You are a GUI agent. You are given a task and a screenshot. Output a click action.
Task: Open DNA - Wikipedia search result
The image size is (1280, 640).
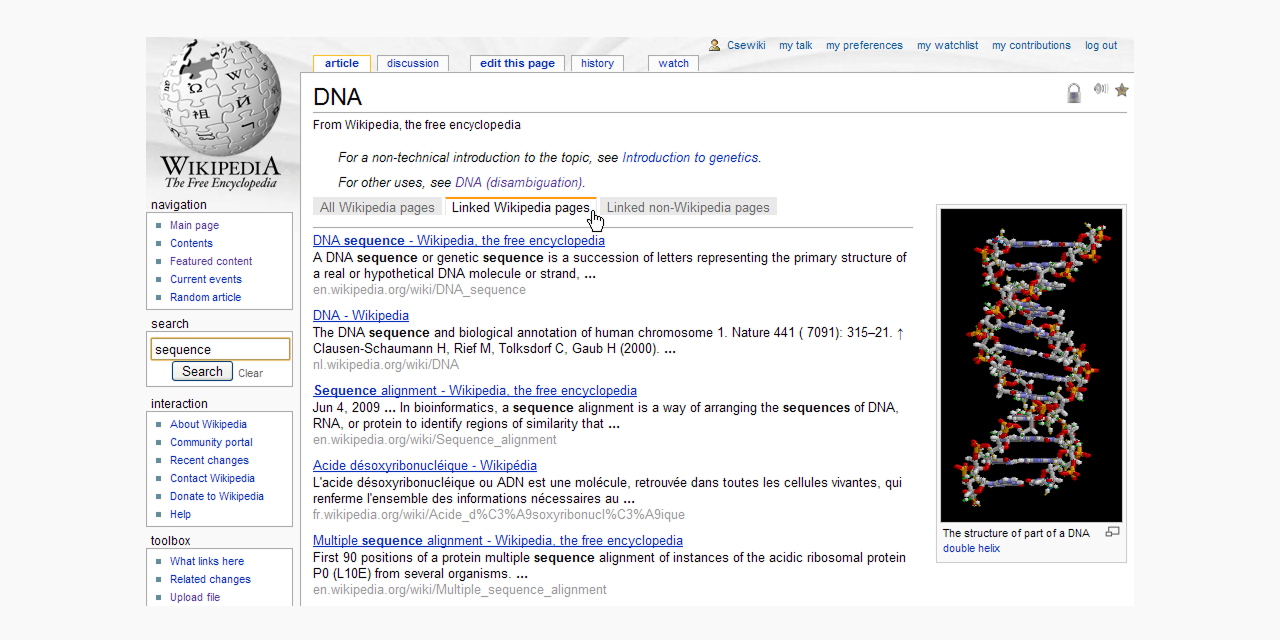(x=361, y=315)
